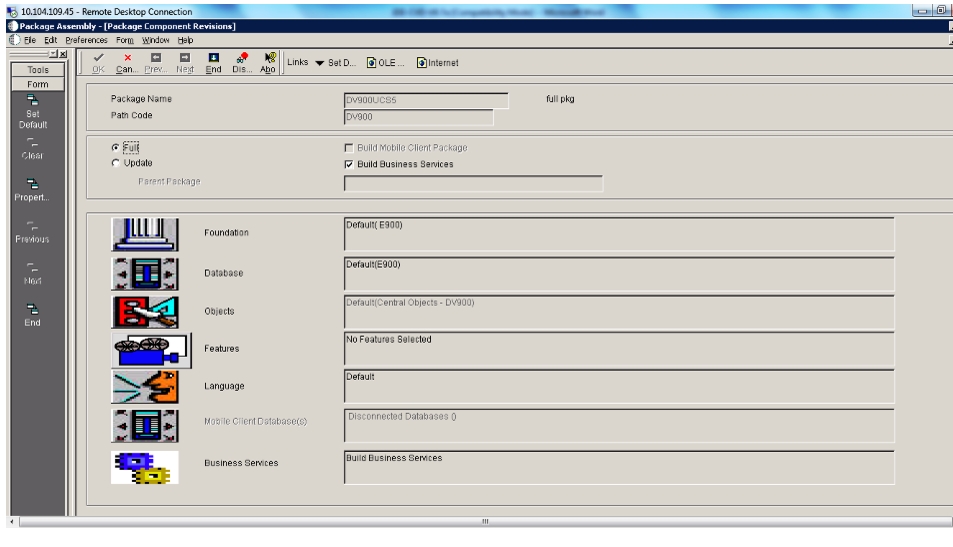Viewport: 953px width, 547px height.
Task: Click the Mobile Client Database image button
Action: pyautogui.click(x=145, y=425)
